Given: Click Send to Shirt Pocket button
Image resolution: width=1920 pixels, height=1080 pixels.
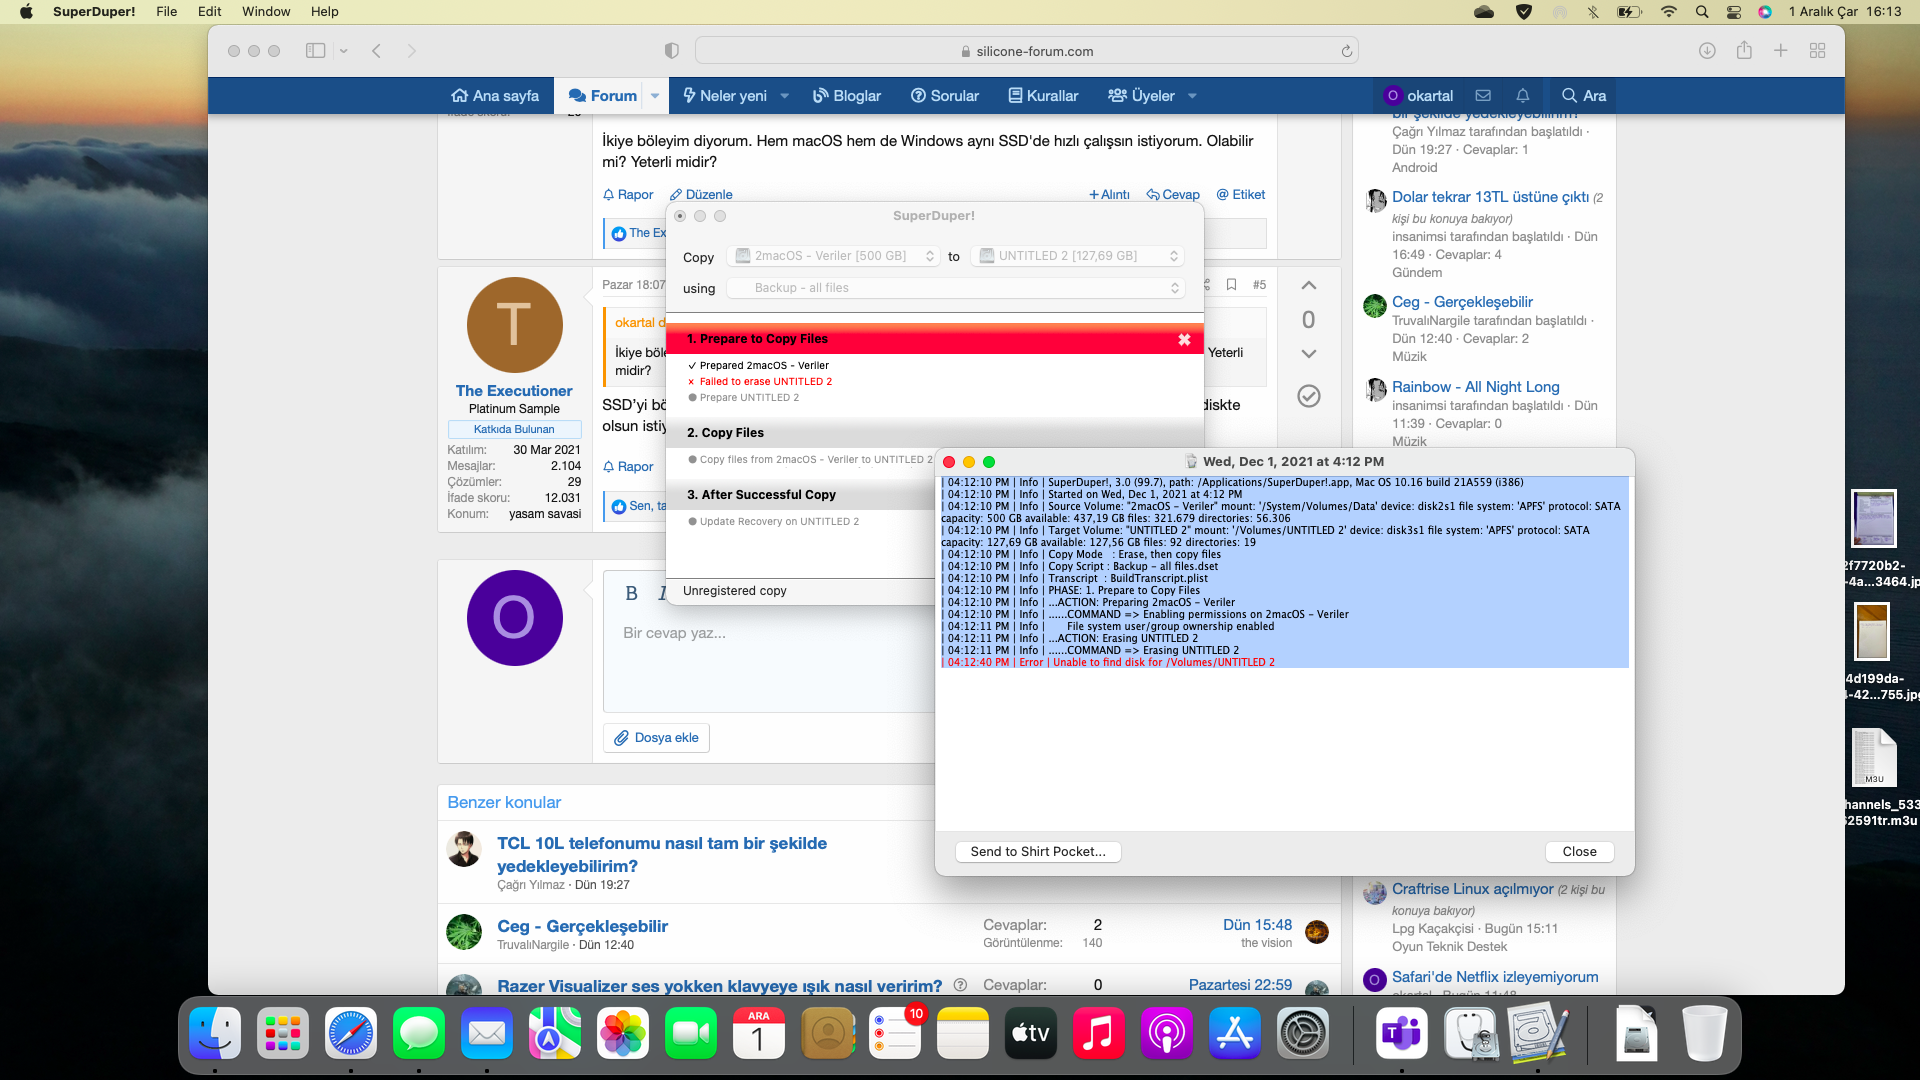Looking at the screenshot, I should coord(1038,852).
